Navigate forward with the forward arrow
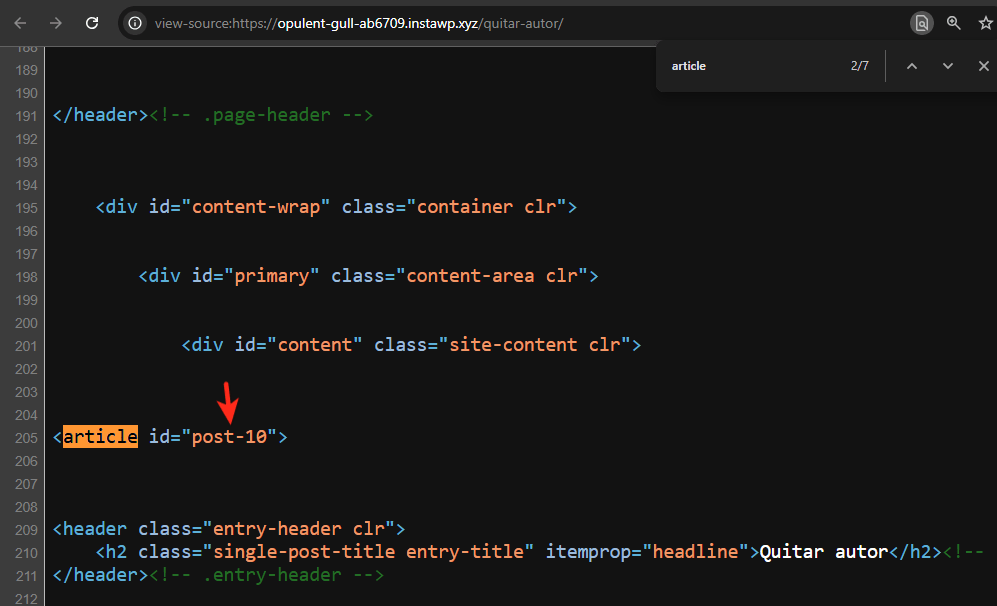 click(x=56, y=22)
